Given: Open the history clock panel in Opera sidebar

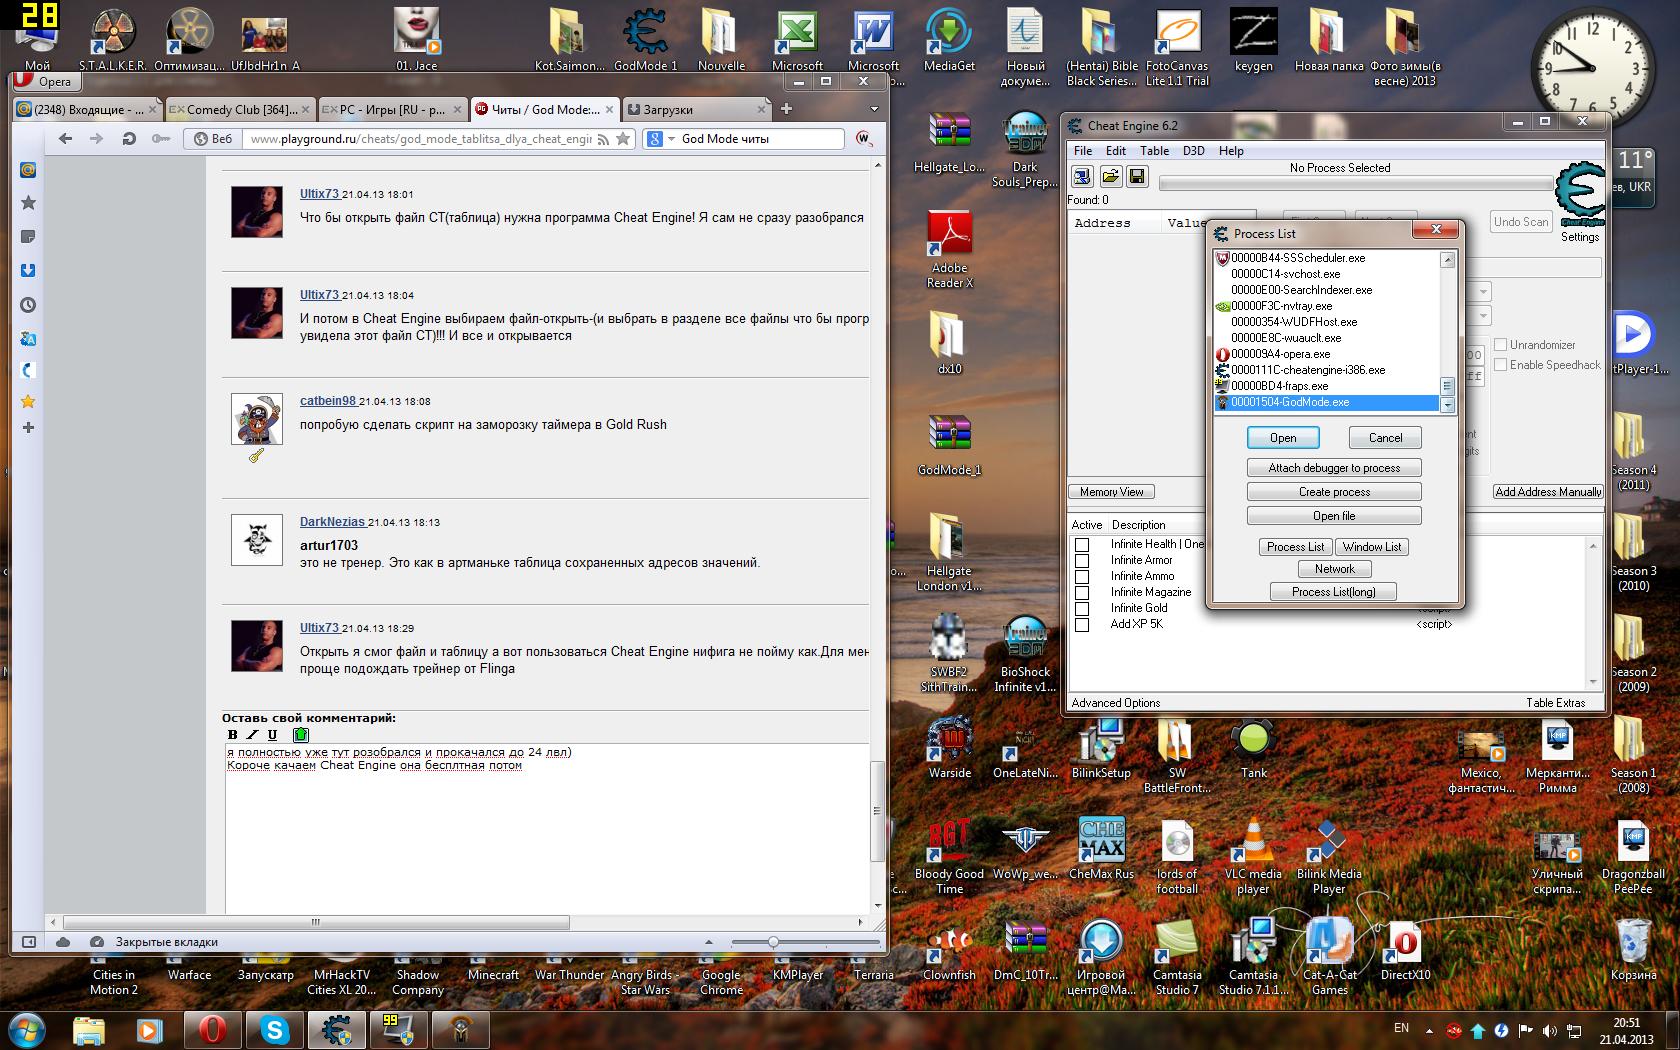Looking at the screenshot, I should (28, 305).
